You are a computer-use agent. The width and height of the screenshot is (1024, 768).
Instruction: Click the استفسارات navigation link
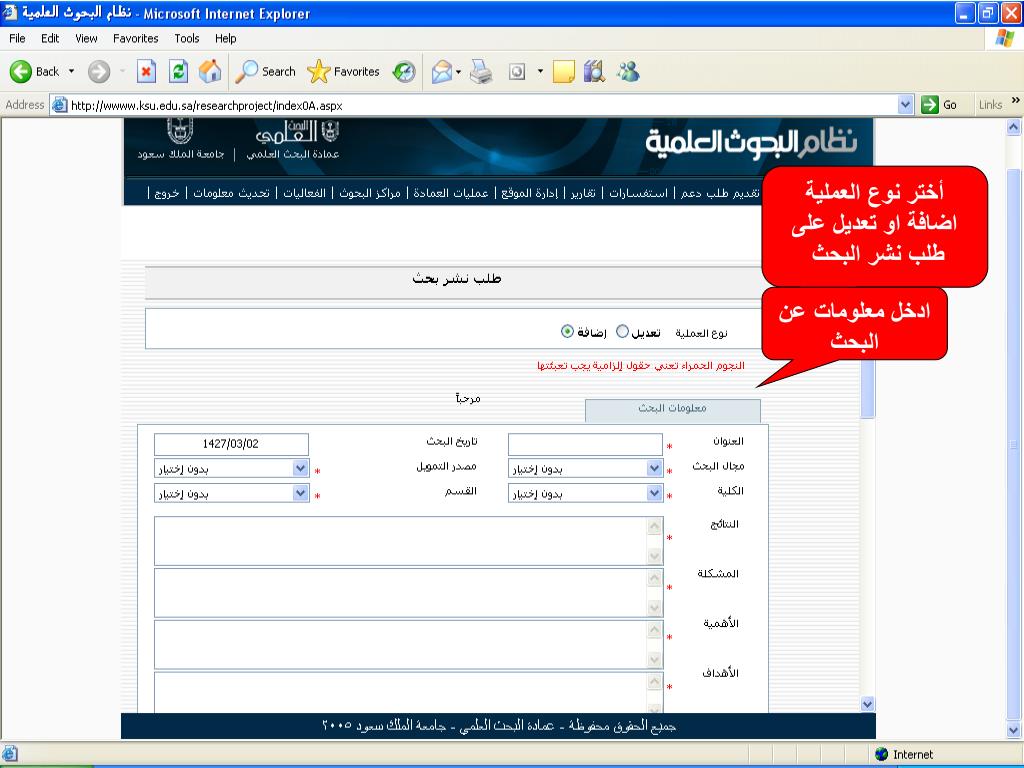point(639,193)
